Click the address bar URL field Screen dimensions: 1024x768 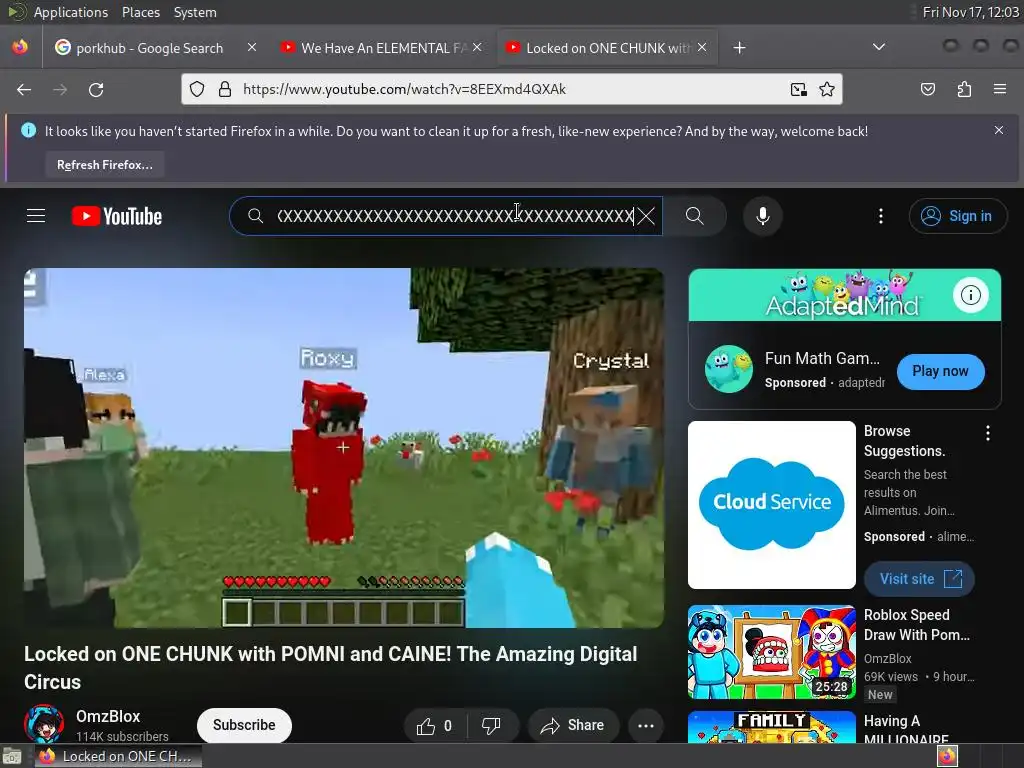tap(511, 89)
